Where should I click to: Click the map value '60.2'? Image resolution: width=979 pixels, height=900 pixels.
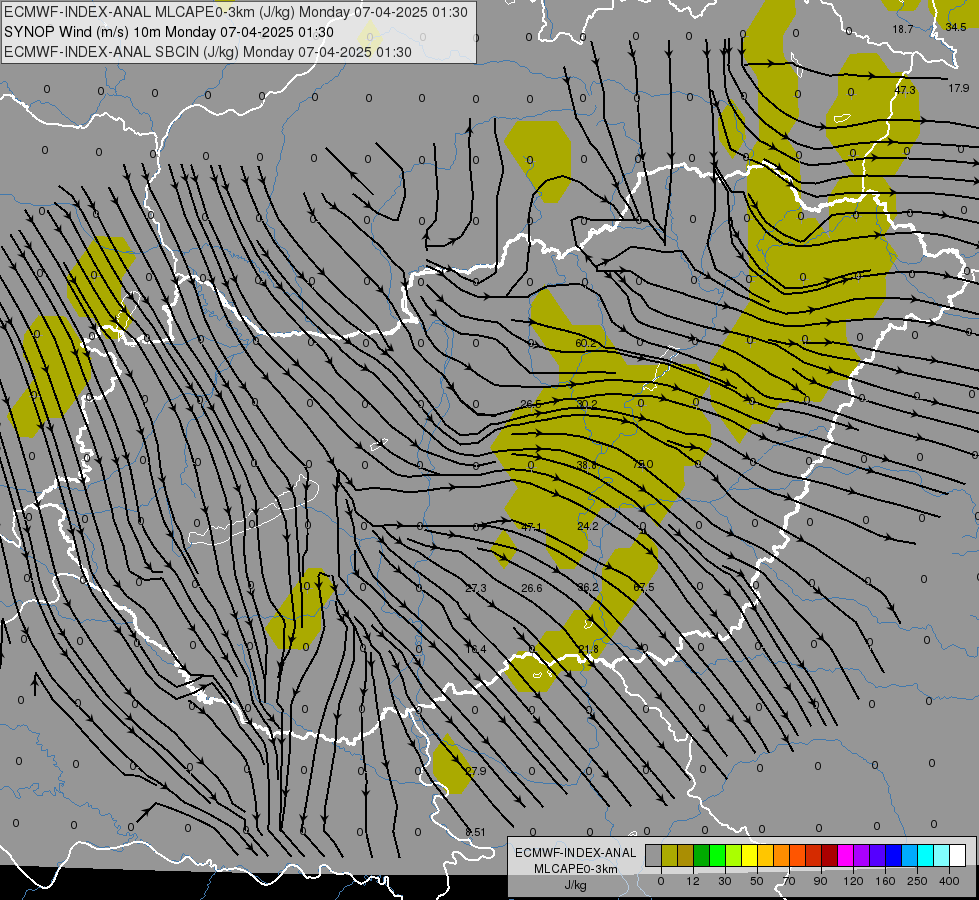pos(586,344)
